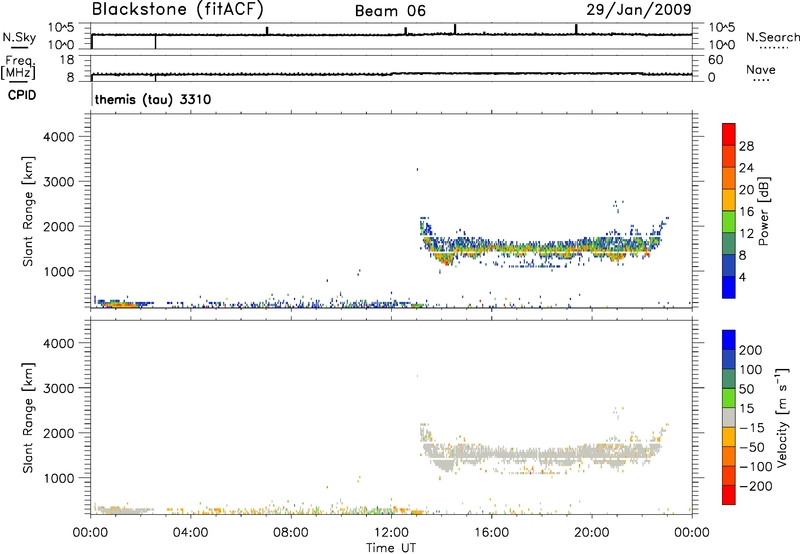The height and width of the screenshot is (554, 800).
Task: Click the '28' value on the power scale
Action: (746, 146)
